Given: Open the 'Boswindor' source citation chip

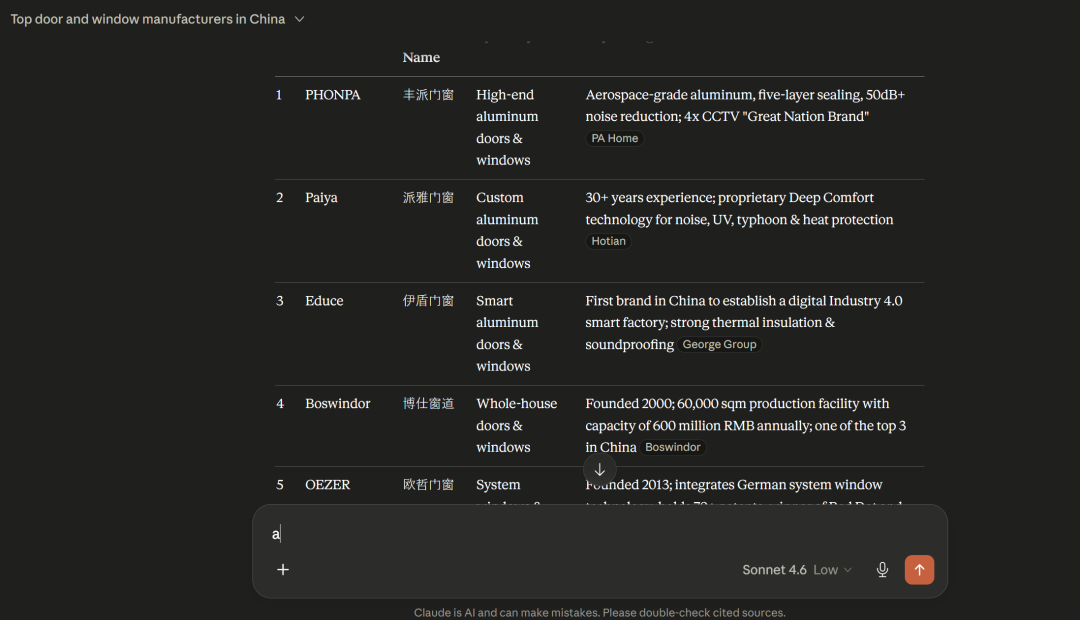Looking at the screenshot, I should [x=673, y=447].
